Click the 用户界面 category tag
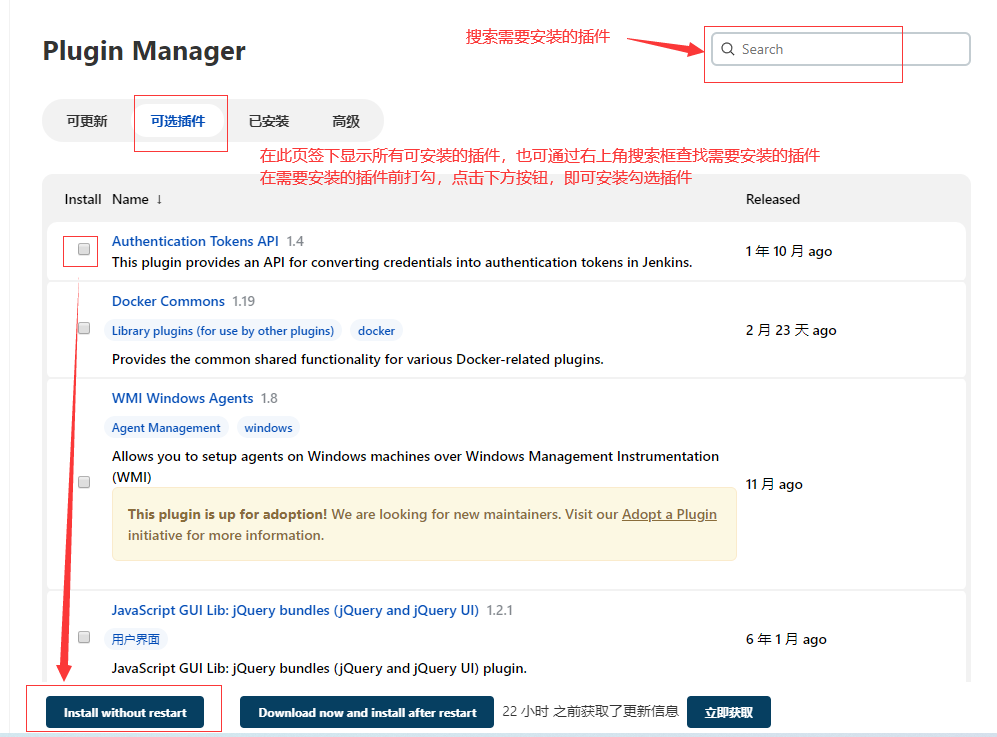 point(135,639)
